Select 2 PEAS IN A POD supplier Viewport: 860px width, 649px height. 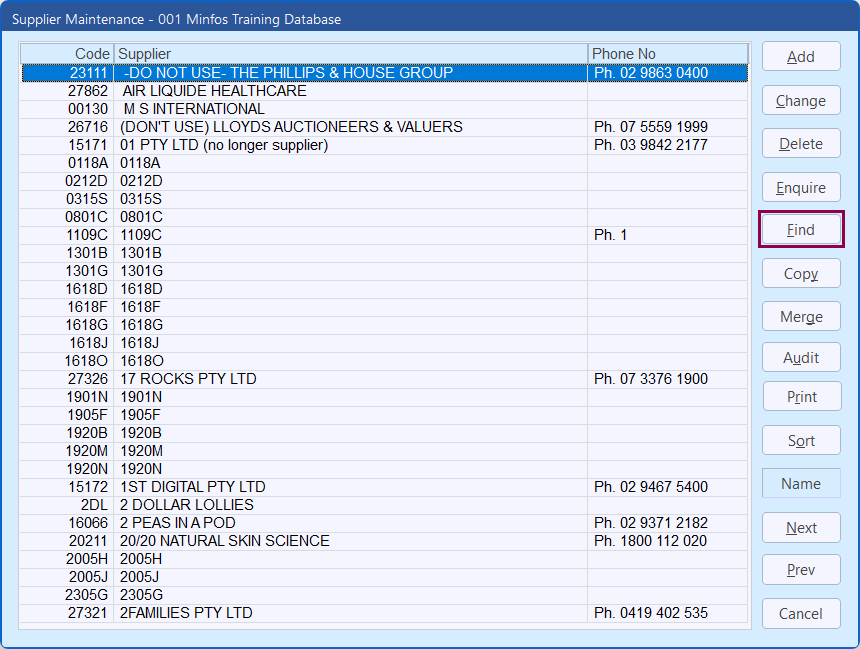(384, 523)
